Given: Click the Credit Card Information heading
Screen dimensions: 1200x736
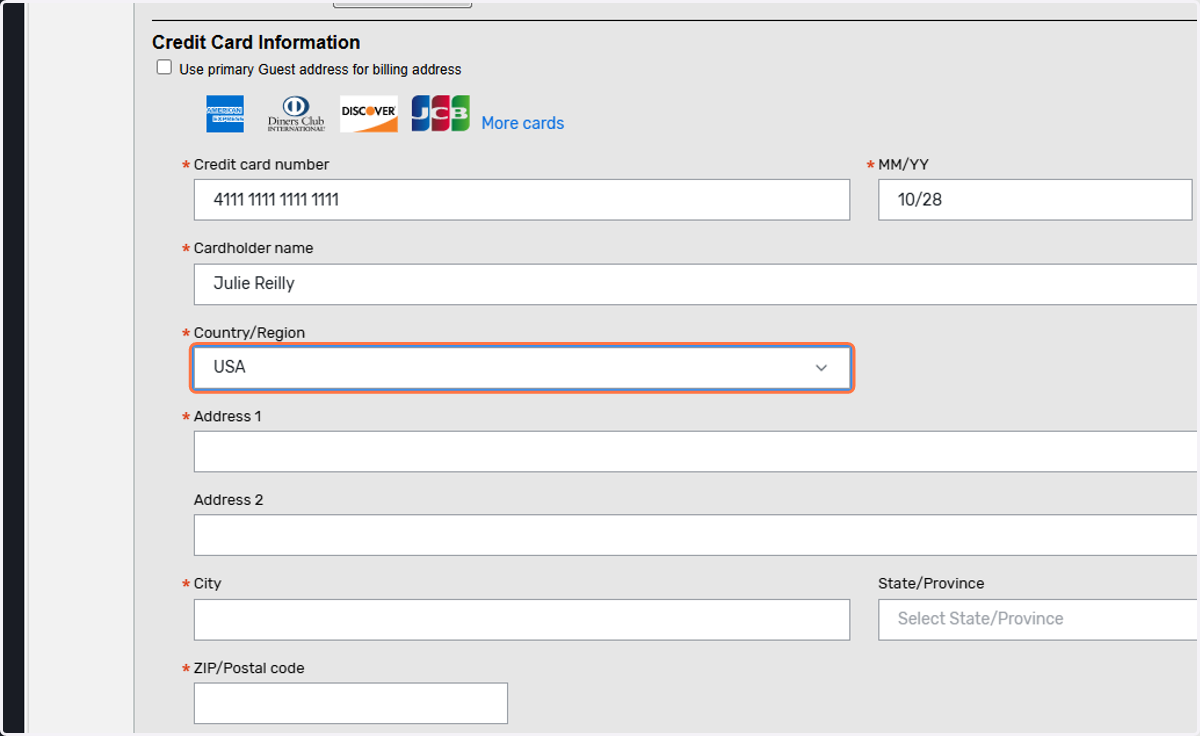Looking at the screenshot, I should tap(256, 43).
